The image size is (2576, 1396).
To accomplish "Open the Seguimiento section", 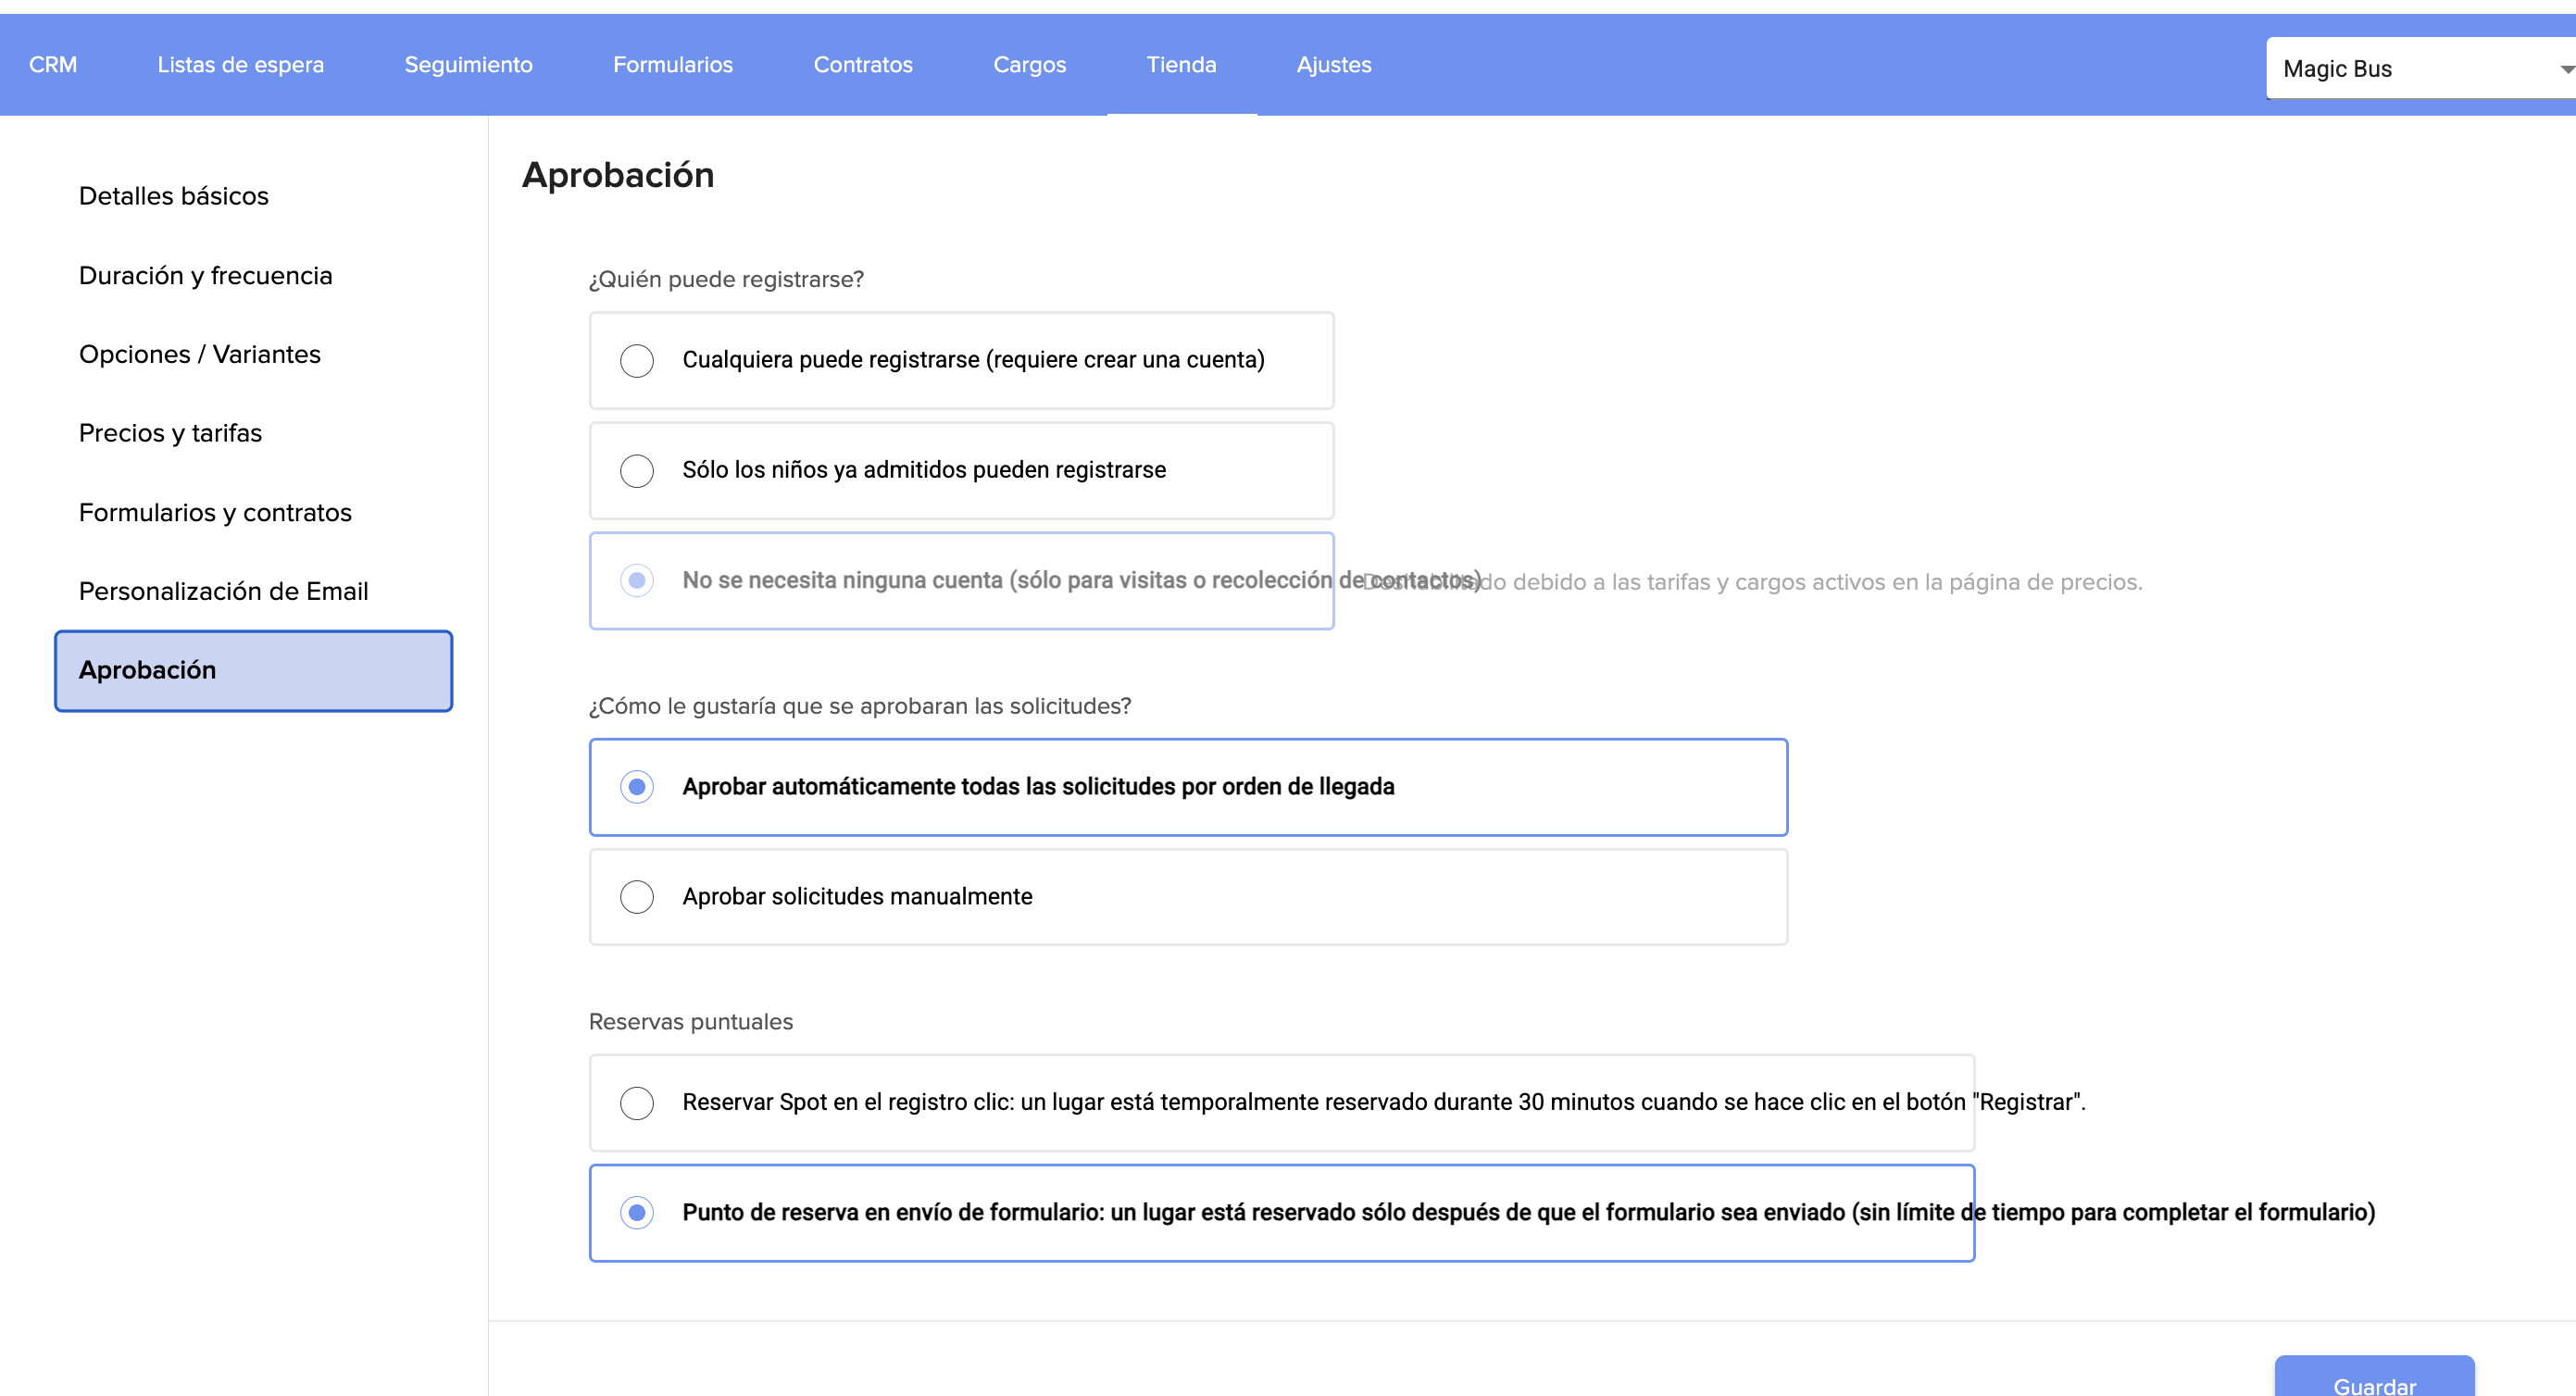I will click(468, 65).
